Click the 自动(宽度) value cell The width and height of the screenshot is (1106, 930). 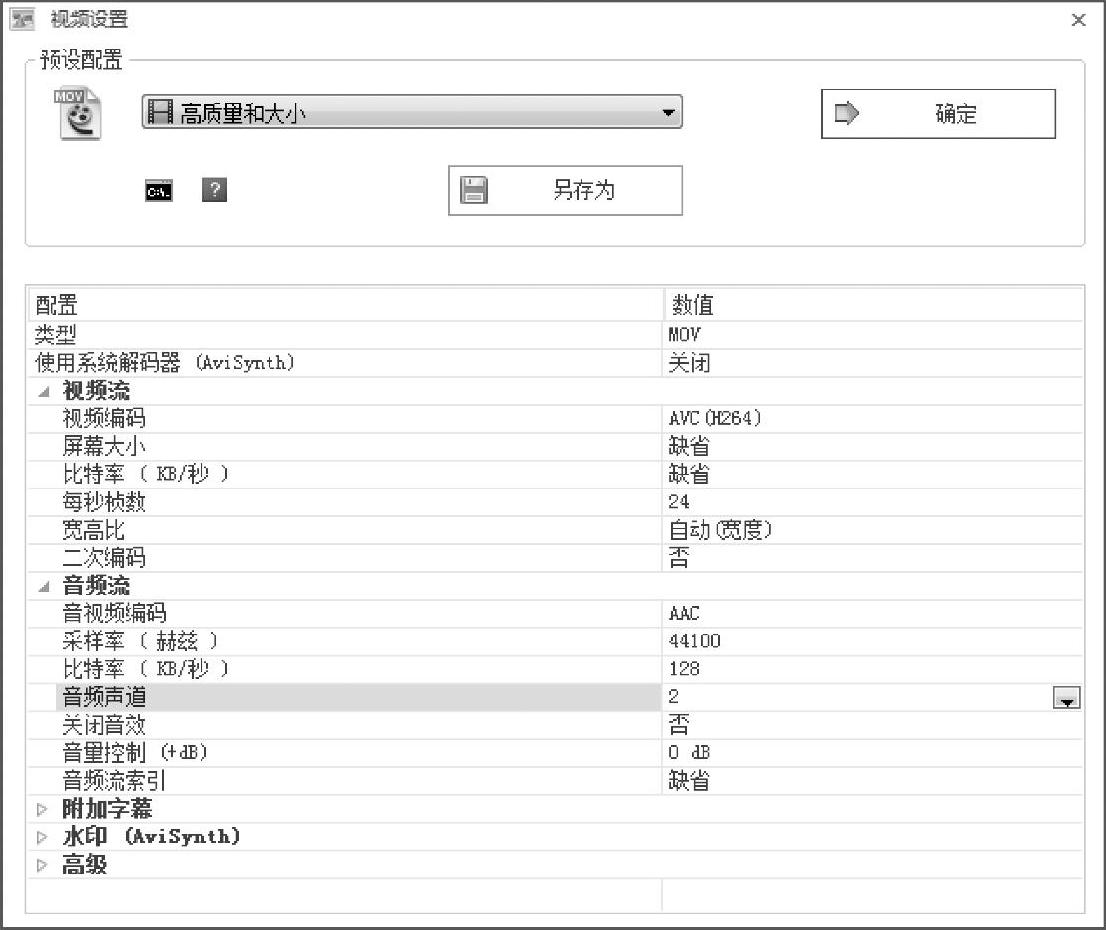tap(873, 530)
